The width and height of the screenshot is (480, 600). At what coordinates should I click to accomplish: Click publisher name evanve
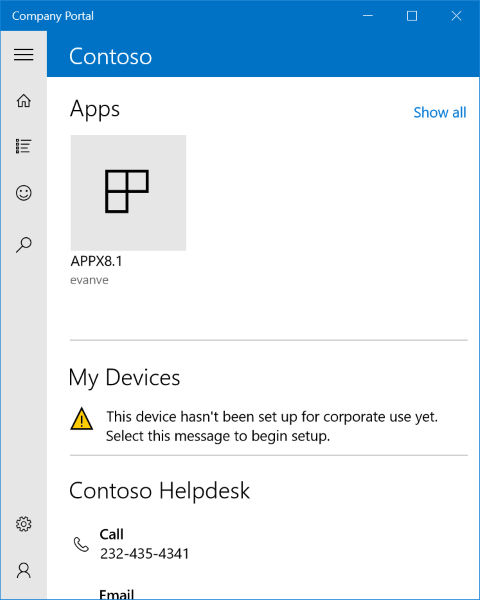(89, 280)
